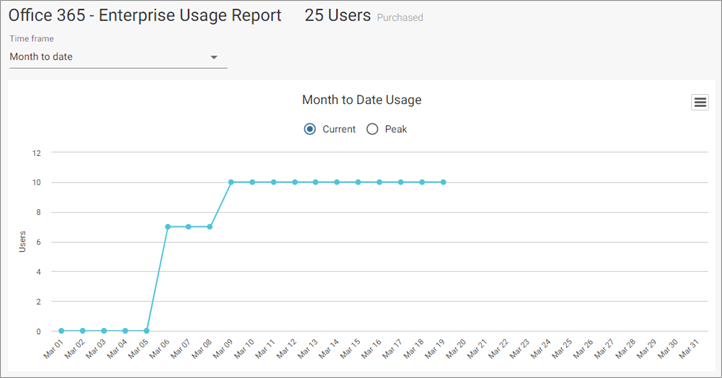Click the Month to Date Usage chart title

[361, 100]
